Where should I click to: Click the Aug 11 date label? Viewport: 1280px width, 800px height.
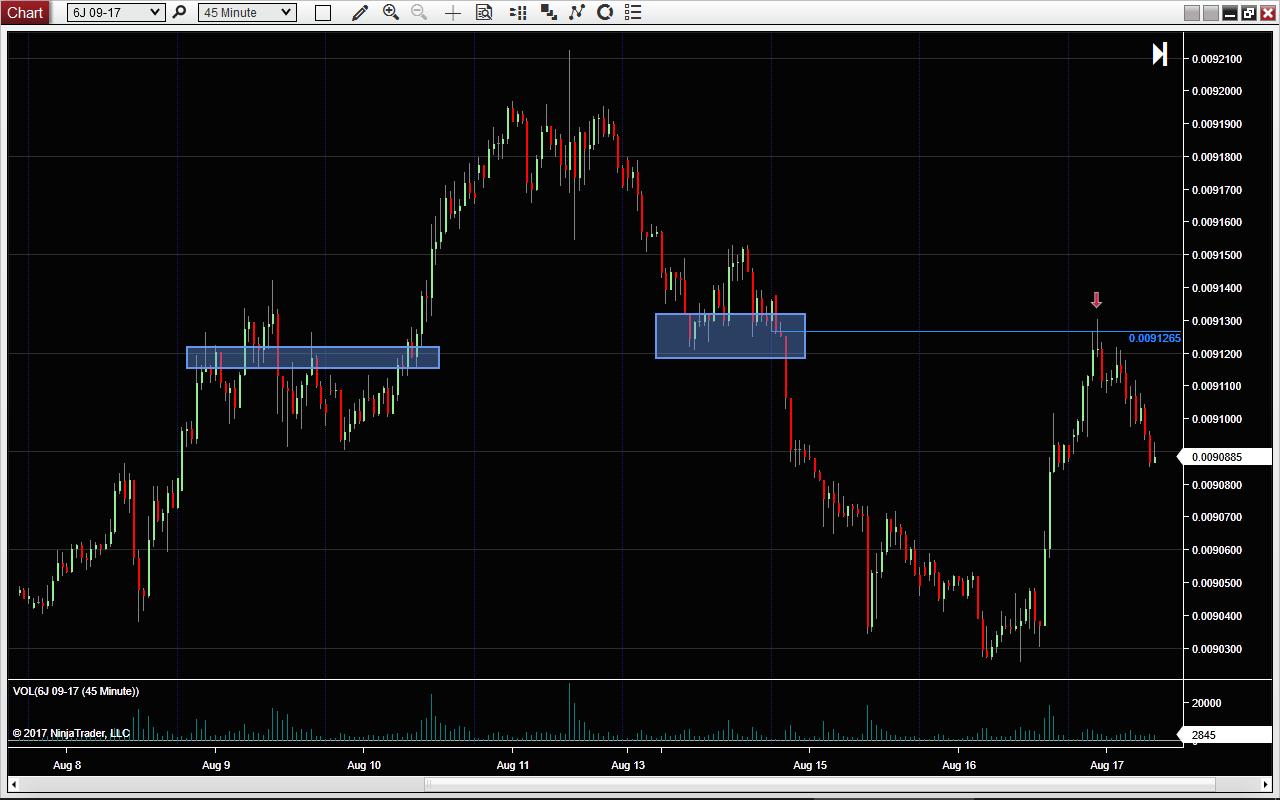[513, 765]
